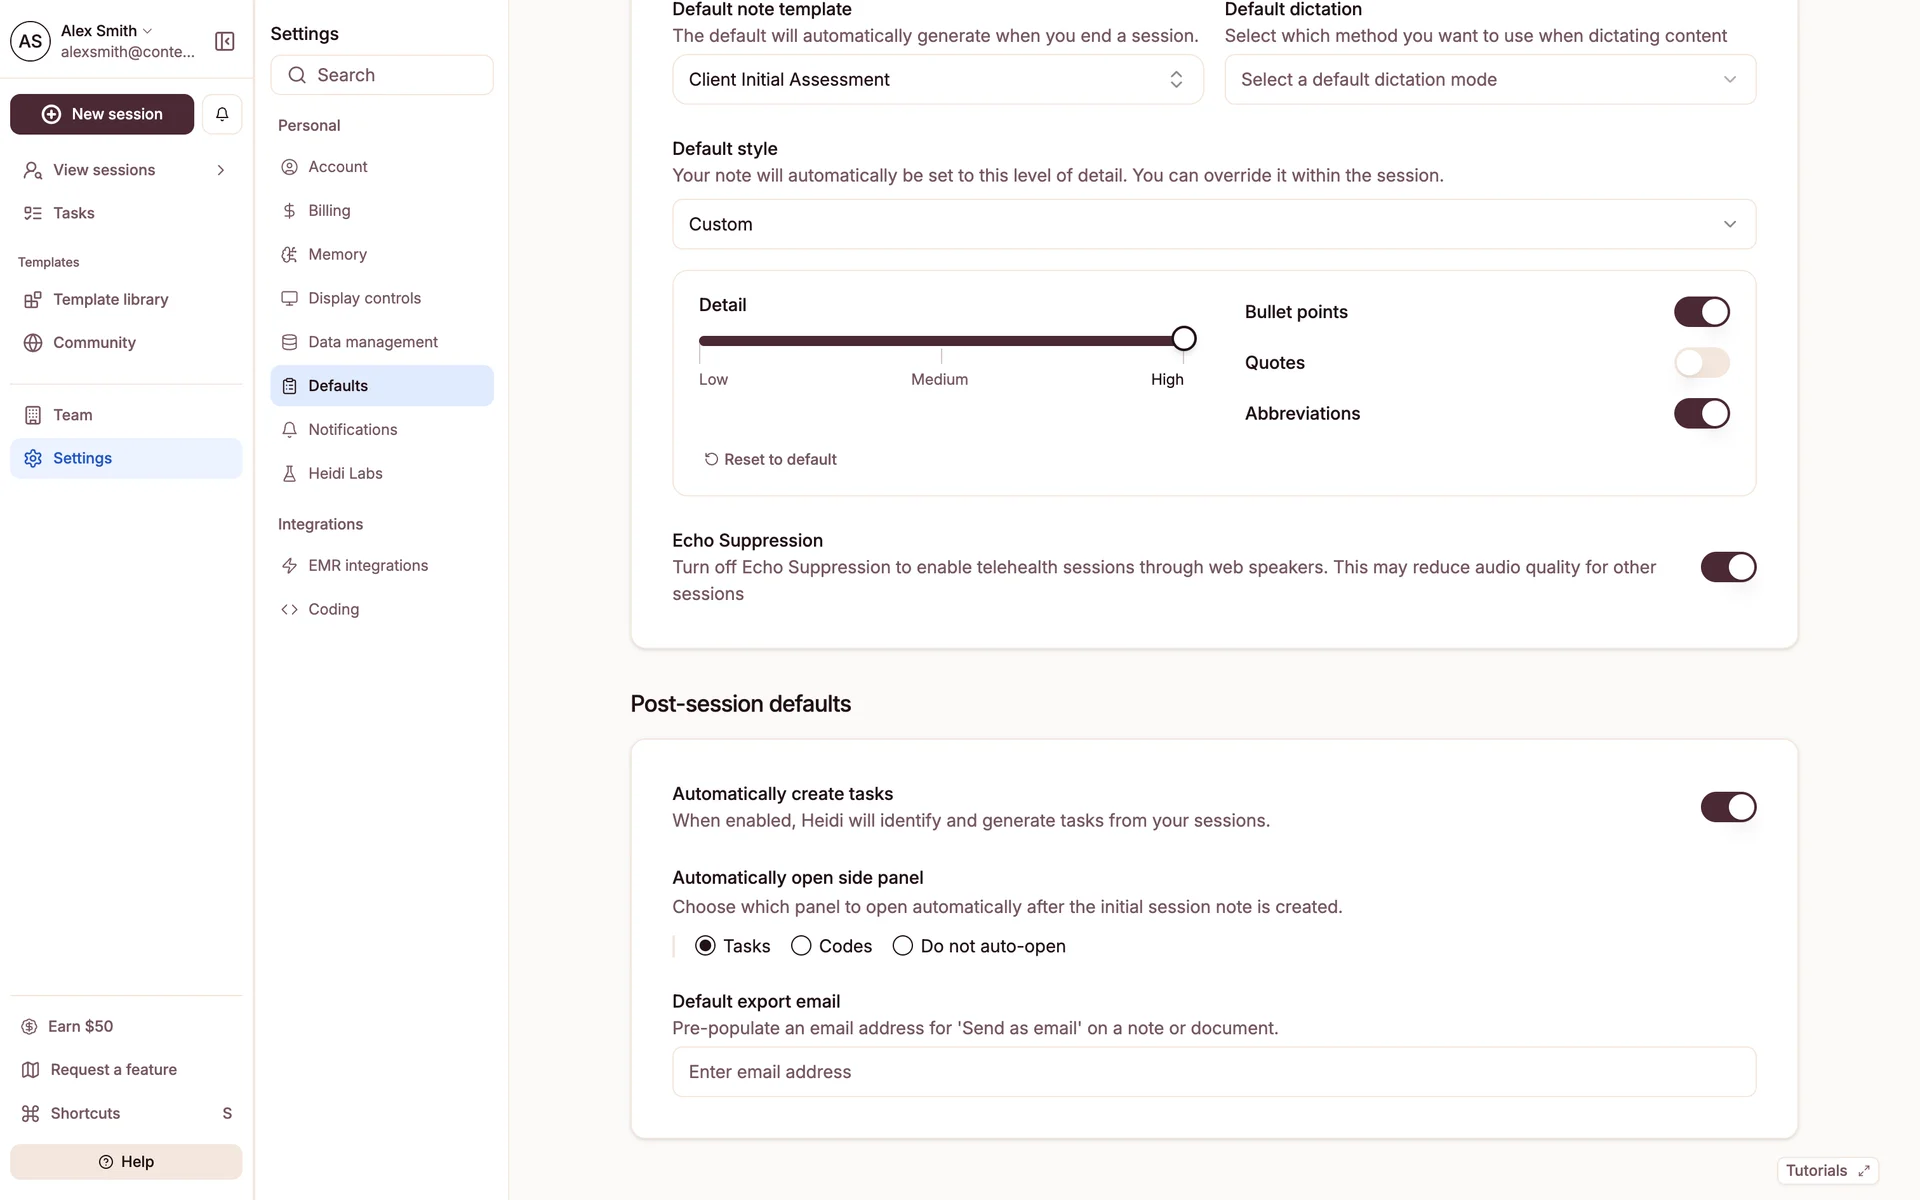Click the Detail slider handle at High
This screenshot has height=1200, width=1920.
click(1183, 339)
